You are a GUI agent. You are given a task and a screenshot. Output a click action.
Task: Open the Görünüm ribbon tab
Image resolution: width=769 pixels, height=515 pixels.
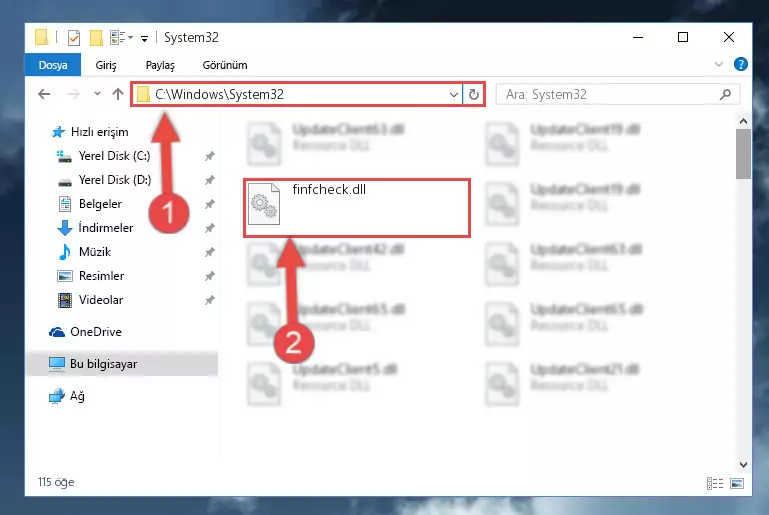tap(225, 65)
